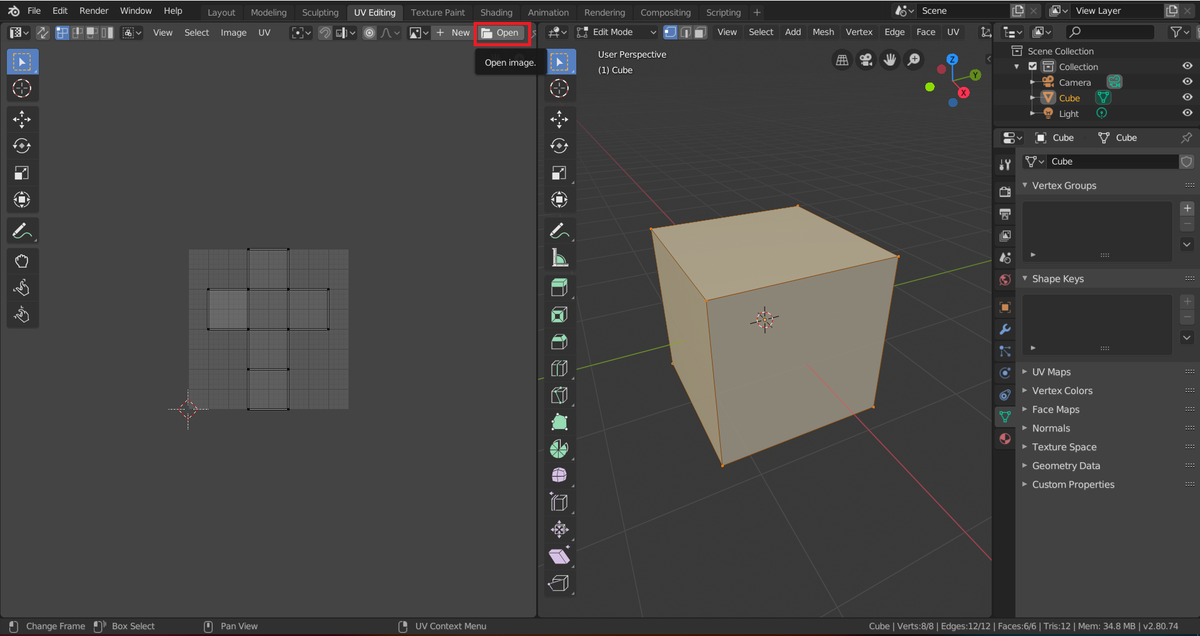
Task: Choose the Annotate tool in UV editor
Action: pos(22,230)
